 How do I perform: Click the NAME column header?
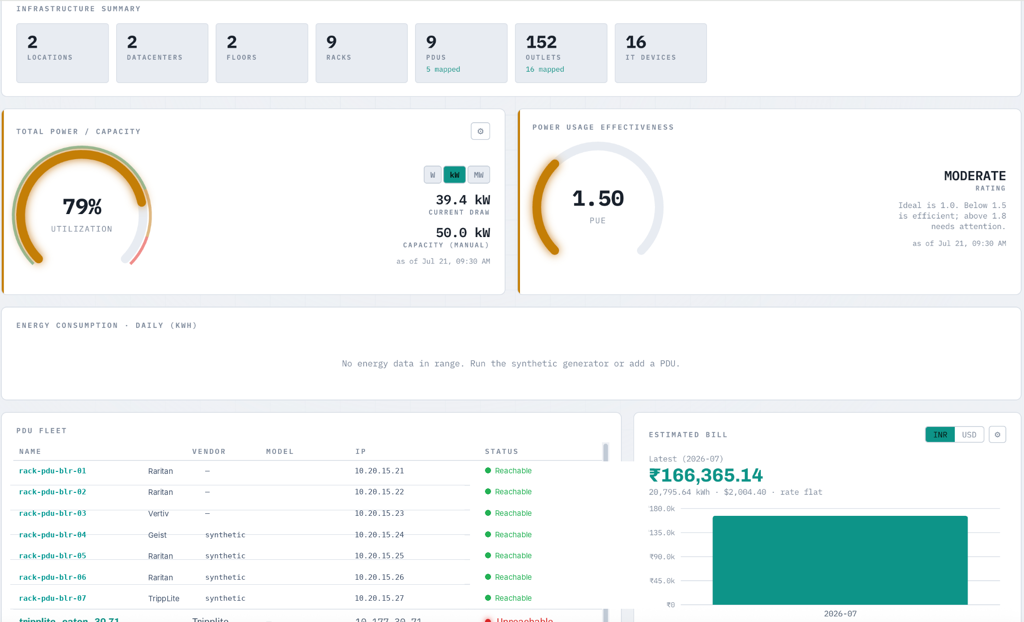[x=30, y=451]
